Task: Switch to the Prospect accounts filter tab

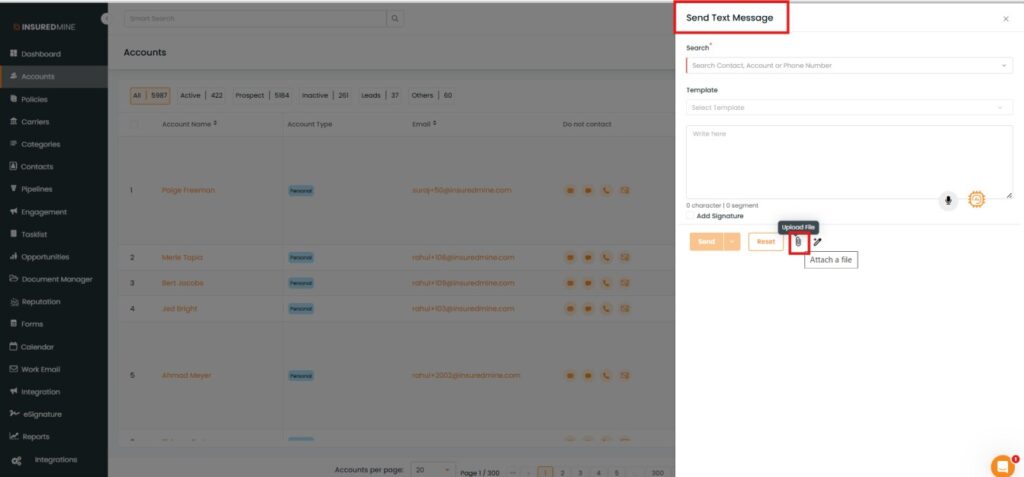Action: click(250, 96)
